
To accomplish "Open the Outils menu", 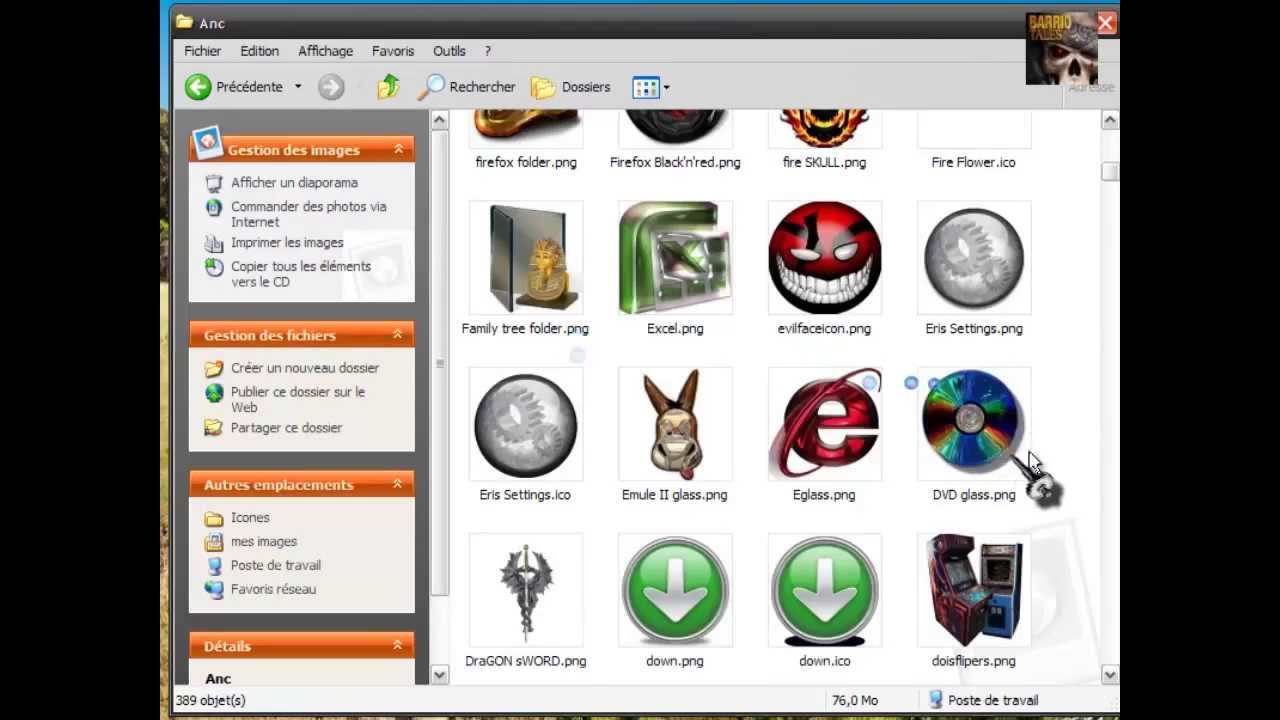I will 449,51.
